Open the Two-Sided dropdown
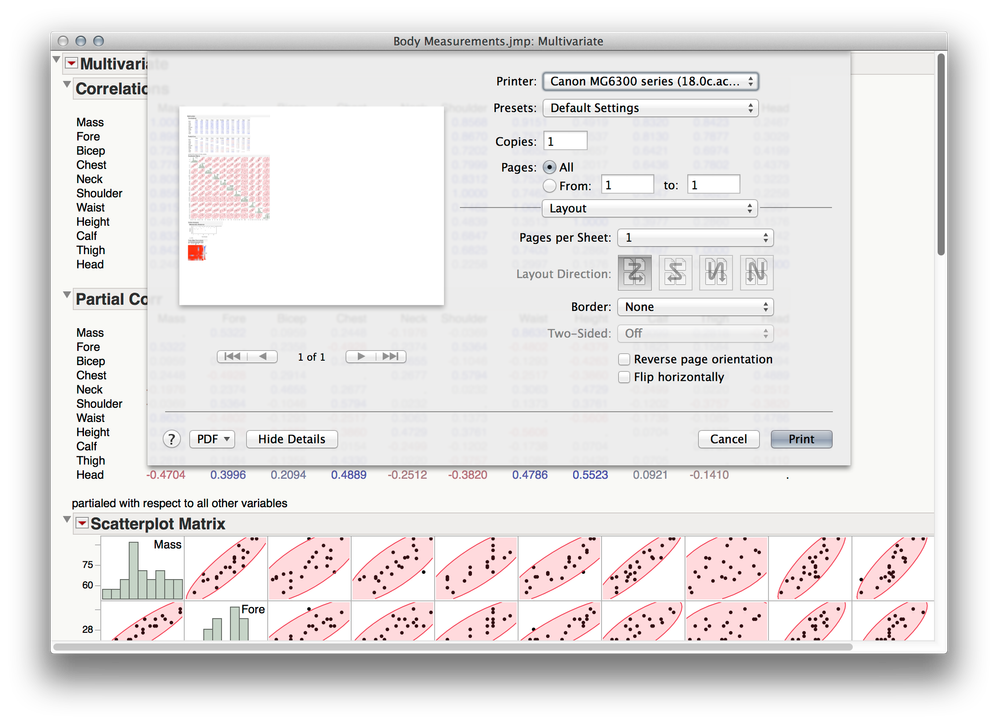 696,333
